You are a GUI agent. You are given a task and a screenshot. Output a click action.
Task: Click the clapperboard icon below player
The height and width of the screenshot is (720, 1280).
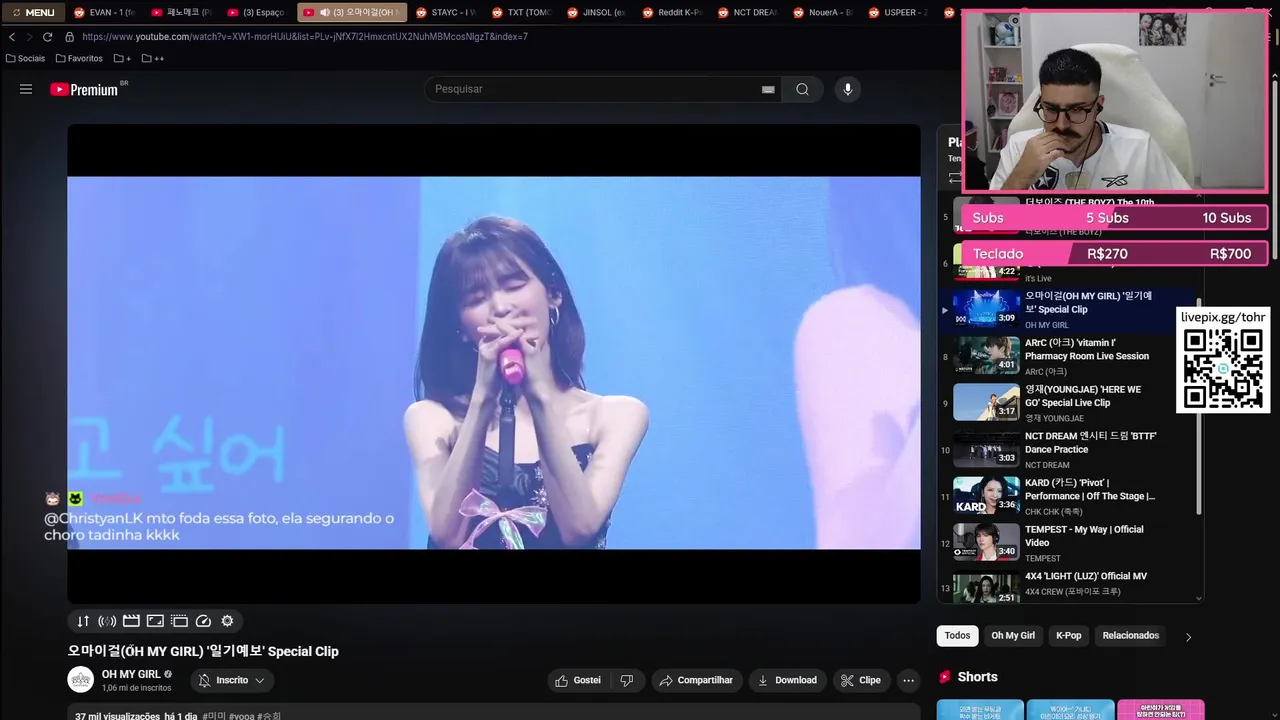(131, 621)
